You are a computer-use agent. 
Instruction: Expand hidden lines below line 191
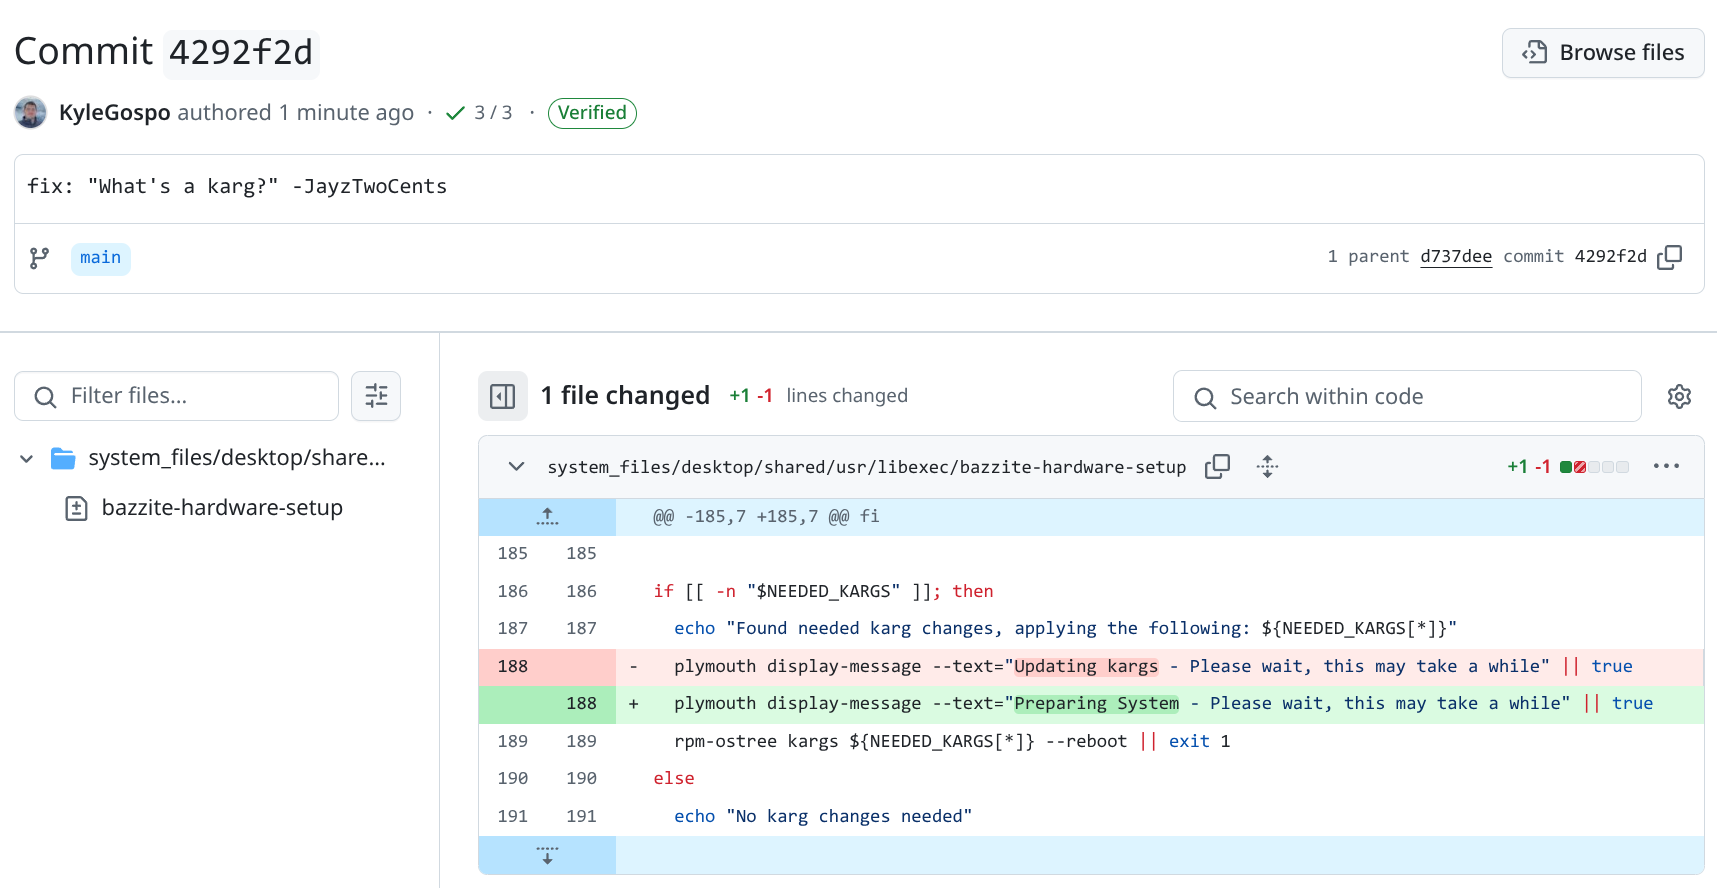[x=547, y=855]
